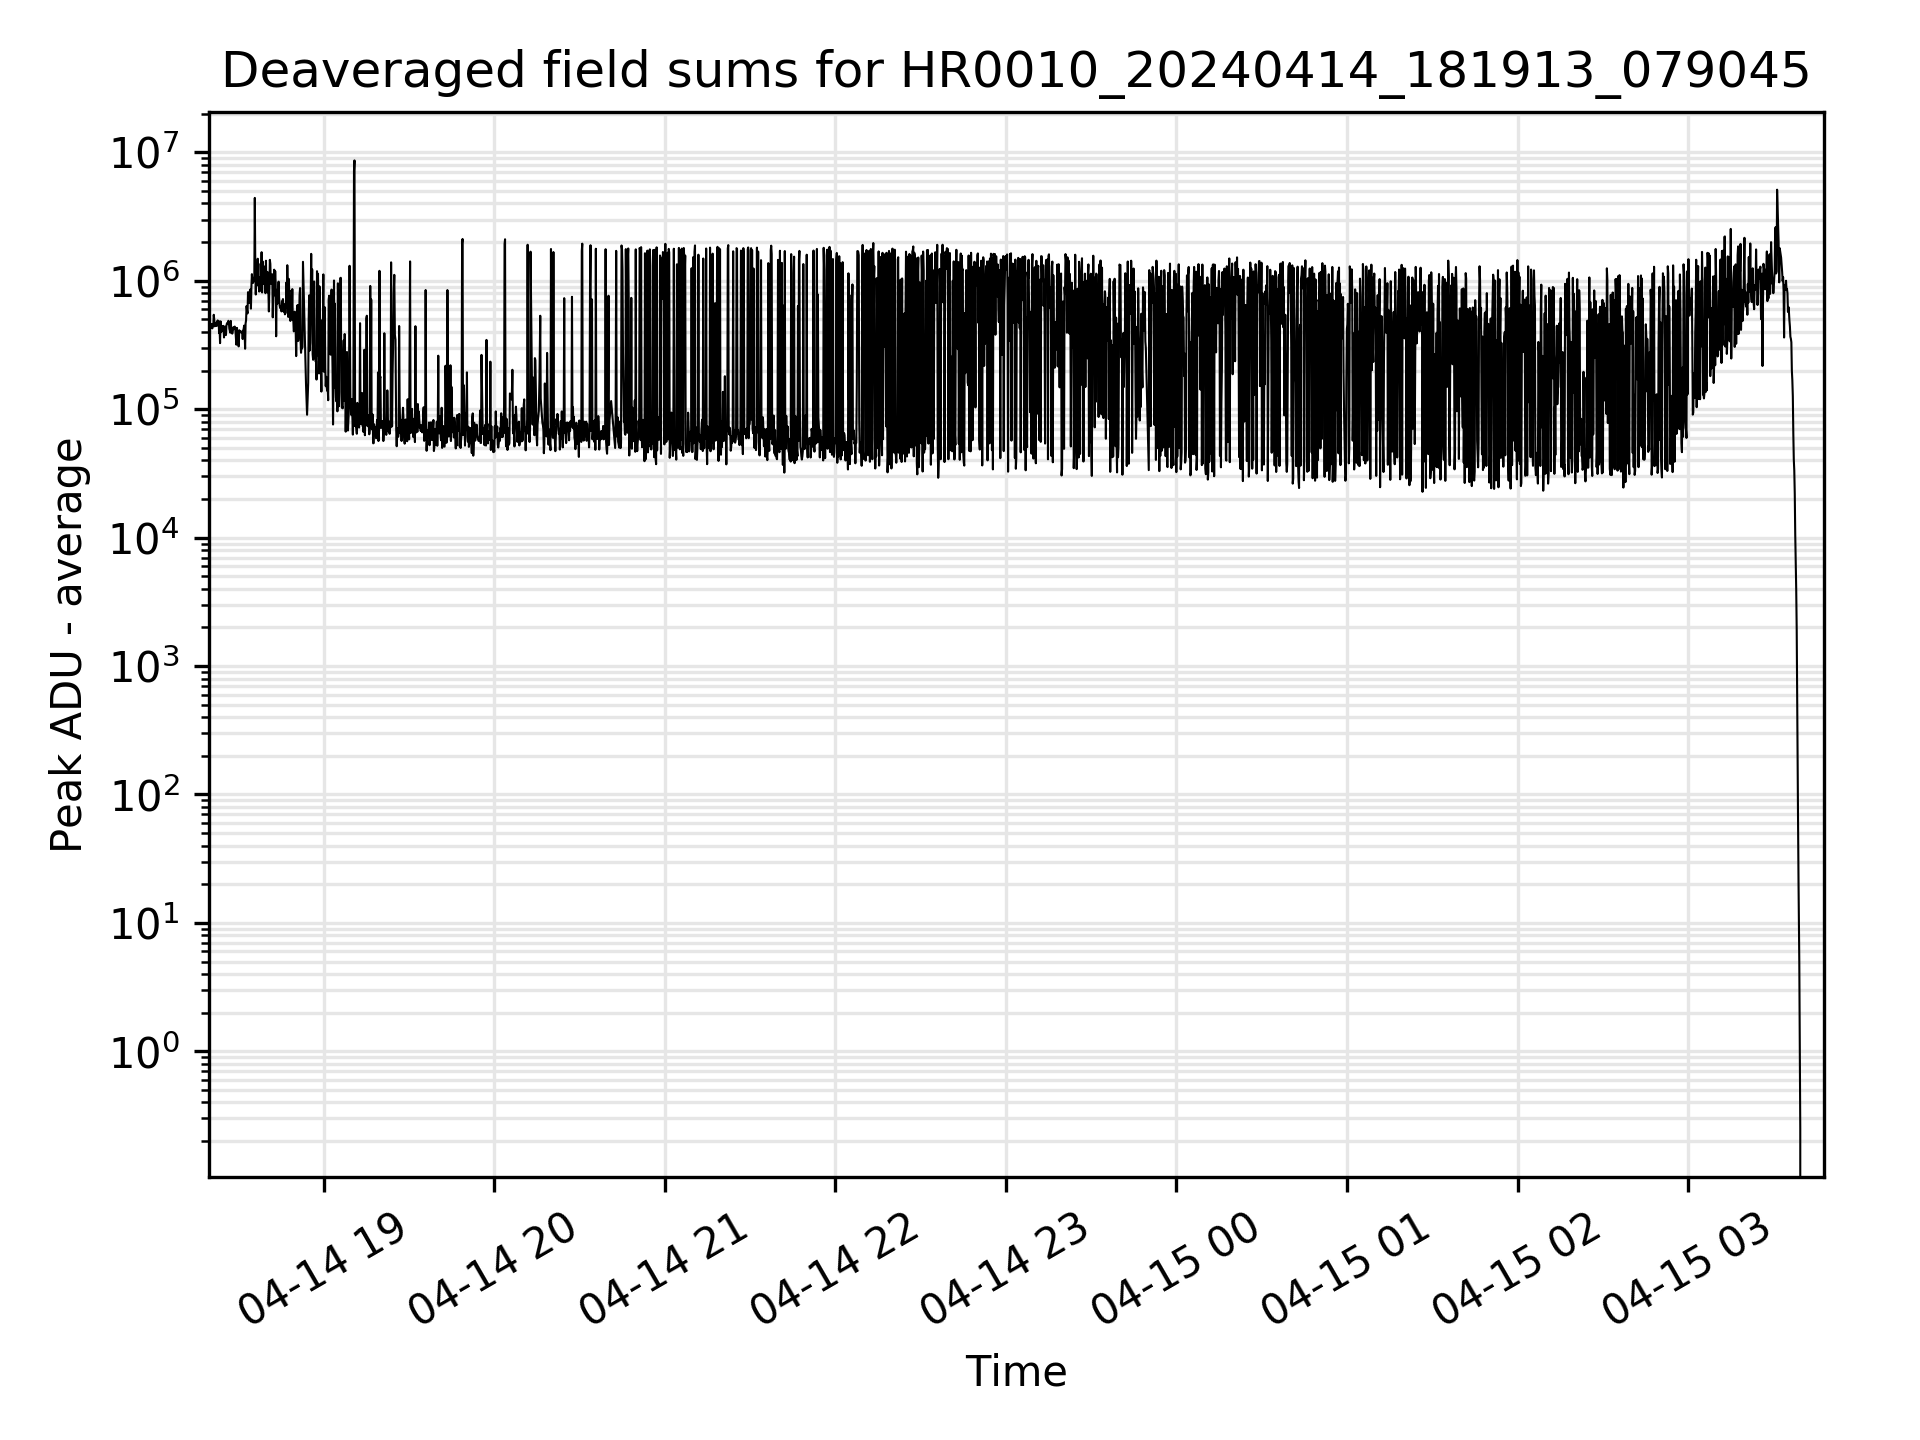The width and height of the screenshot is (1920, 1440).
Task: Click the x tick label '04-15 02'
Action: (x=1517, y=1269)
